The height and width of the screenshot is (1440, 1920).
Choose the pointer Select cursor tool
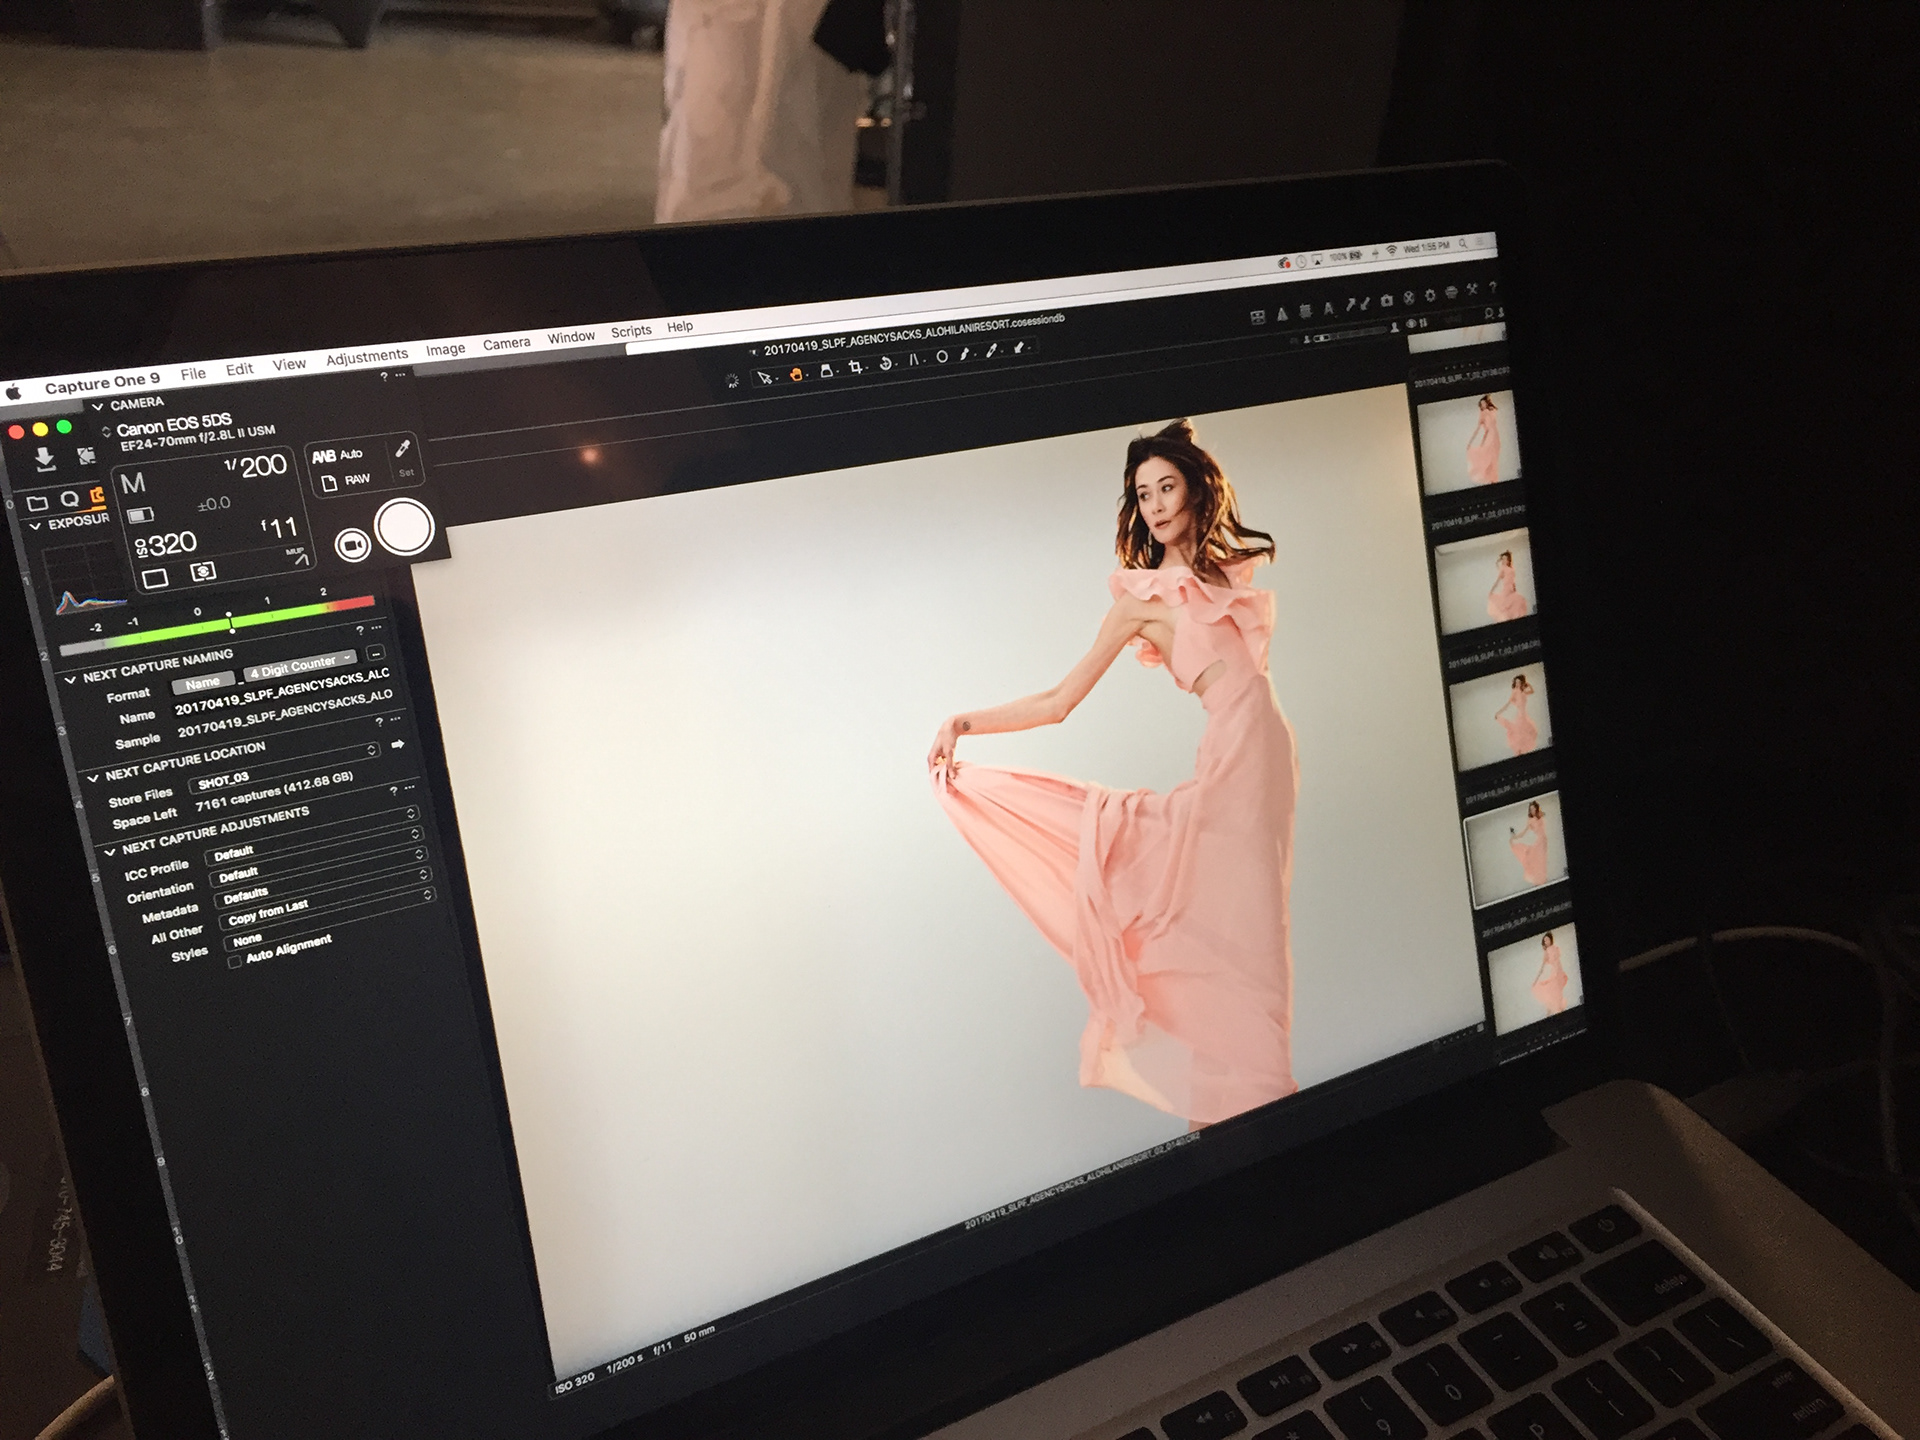[765, 378]
